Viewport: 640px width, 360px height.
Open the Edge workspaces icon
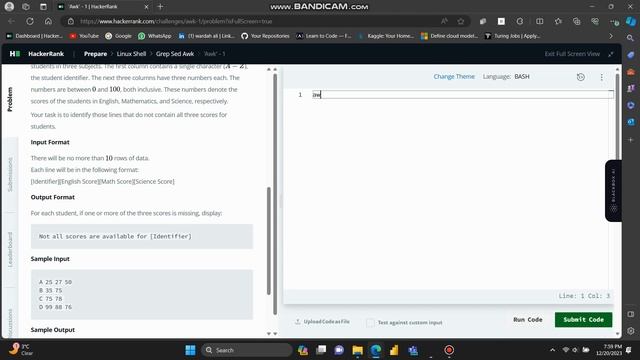26,7
